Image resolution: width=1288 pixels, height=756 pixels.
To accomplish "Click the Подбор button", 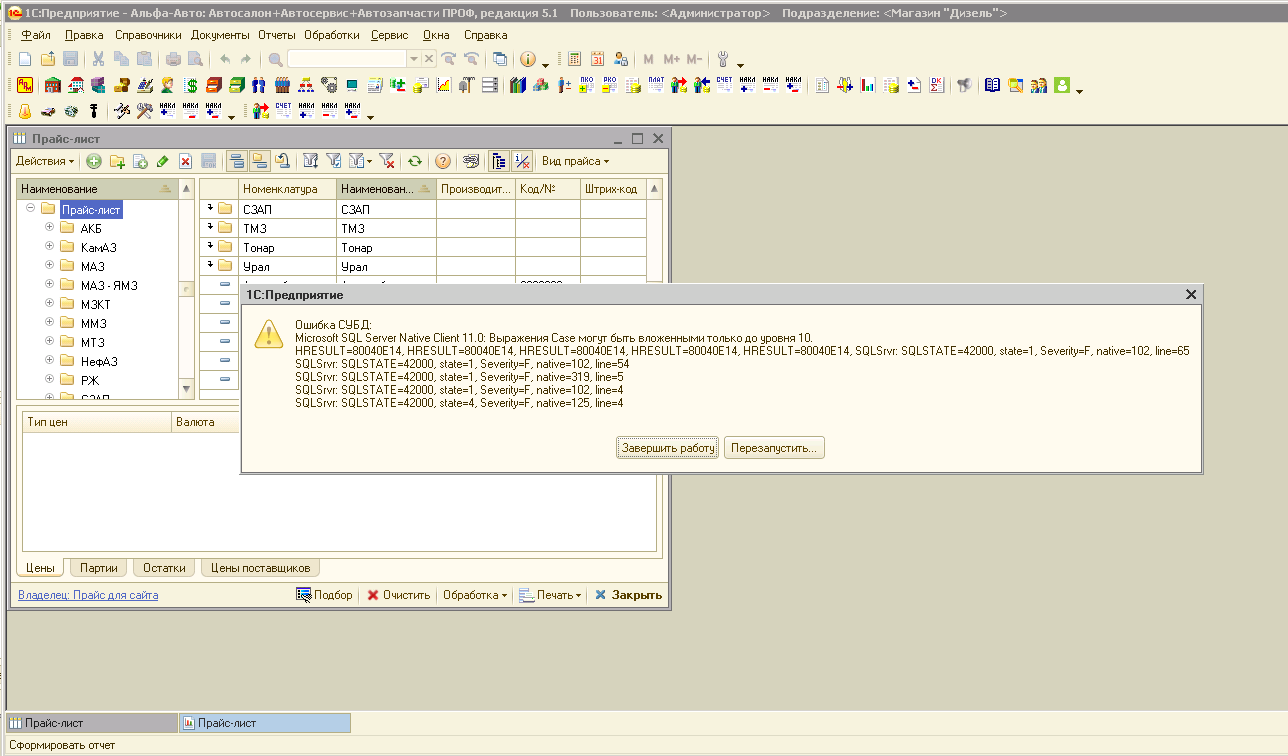I will point(324,595).
